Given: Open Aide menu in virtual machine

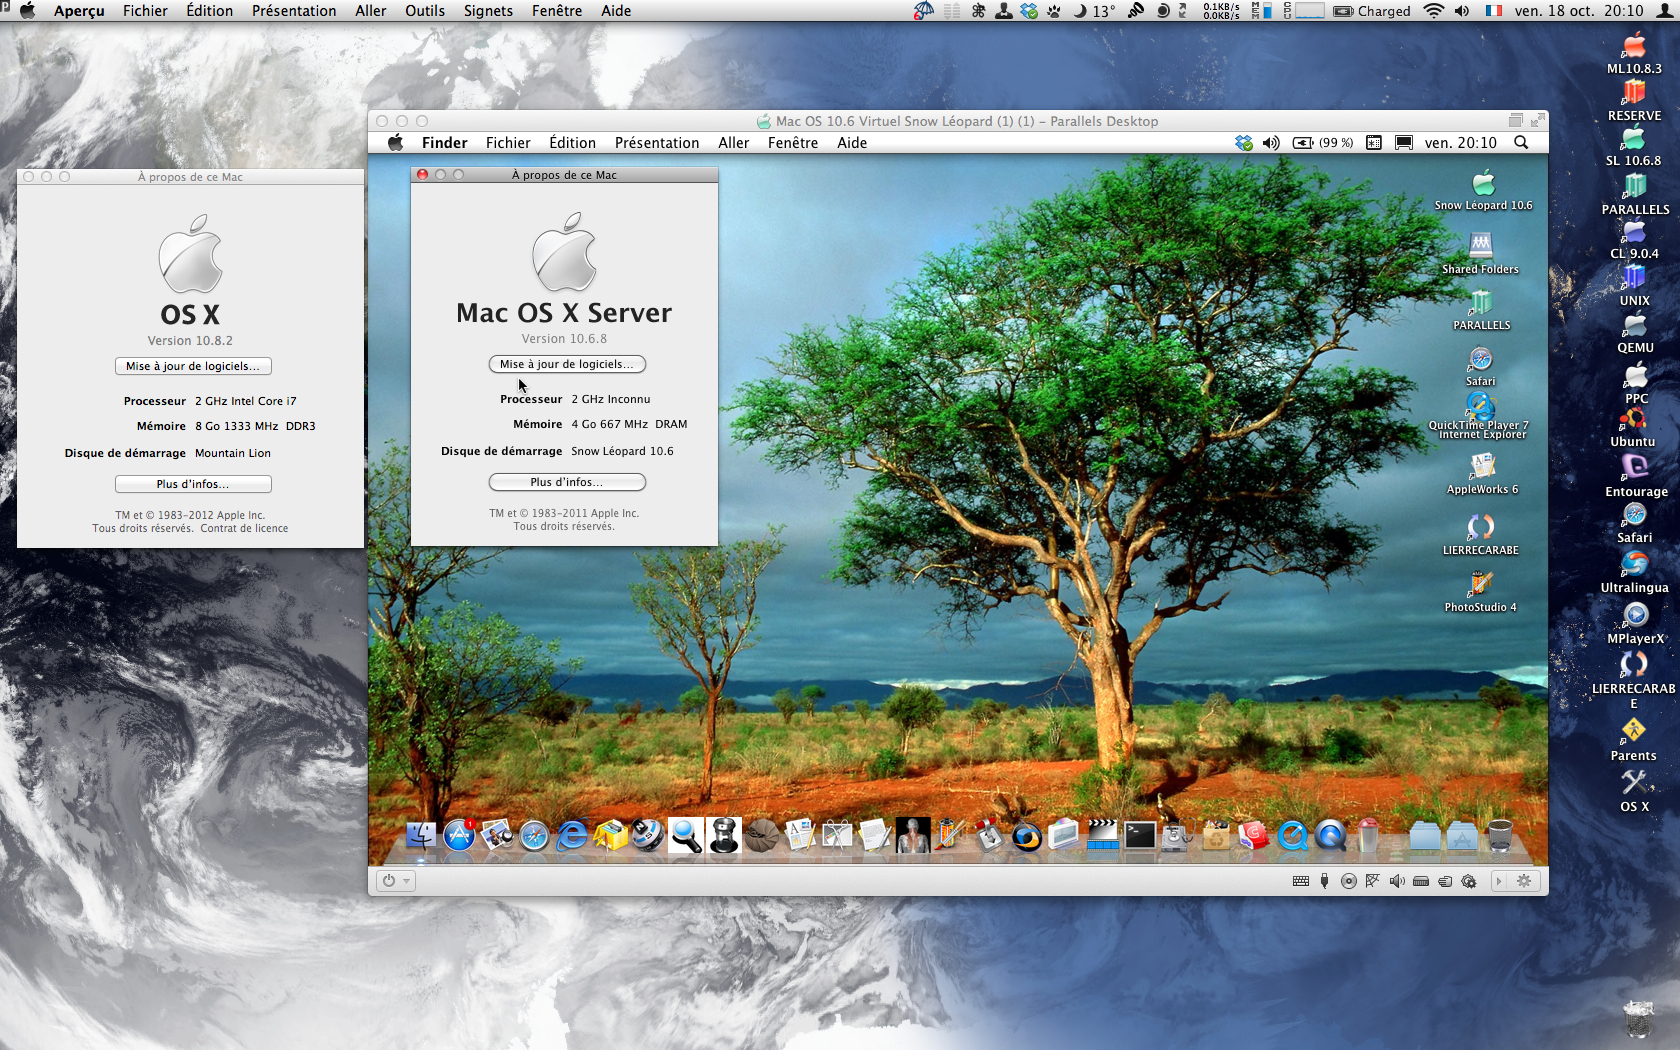Looking at the screenshot, I should (x=852, y=143).
